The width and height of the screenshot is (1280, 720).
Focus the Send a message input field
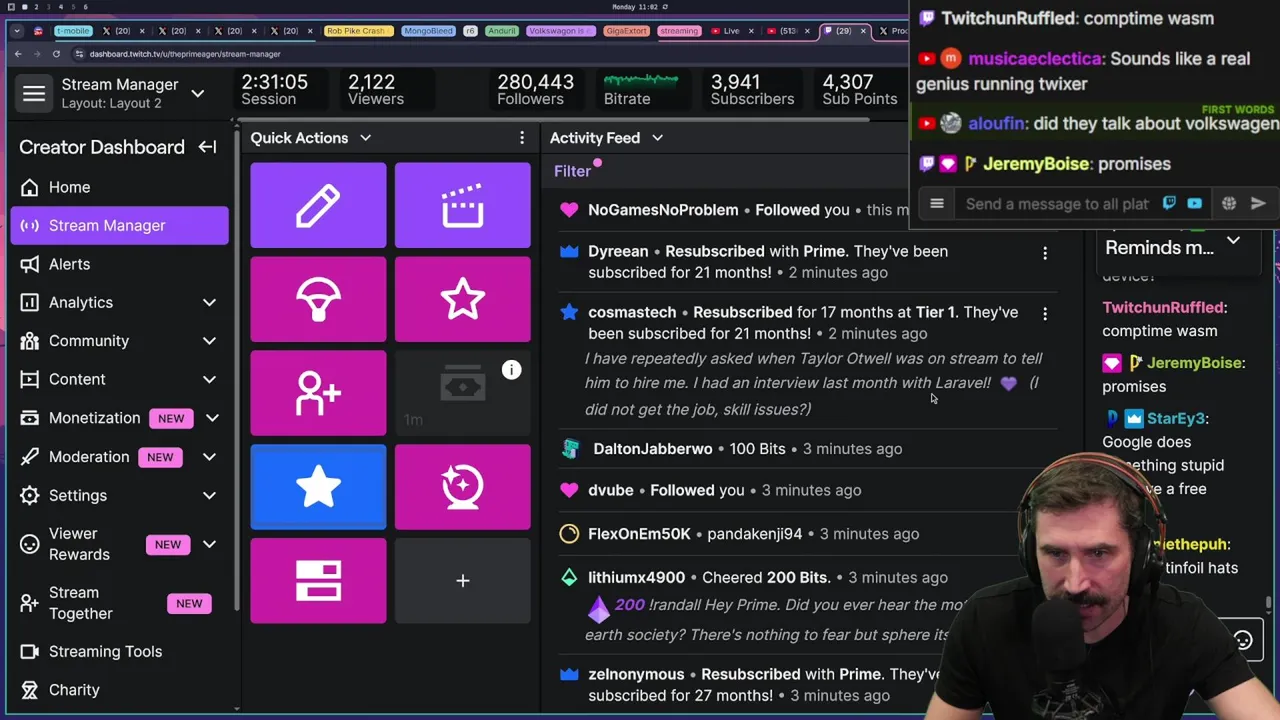click(1057, 204)
